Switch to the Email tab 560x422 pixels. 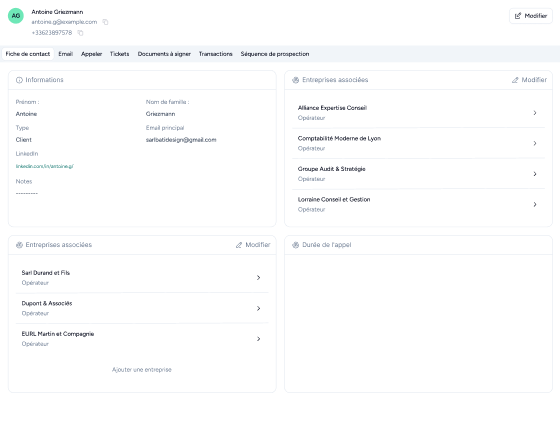click(66, 54)
